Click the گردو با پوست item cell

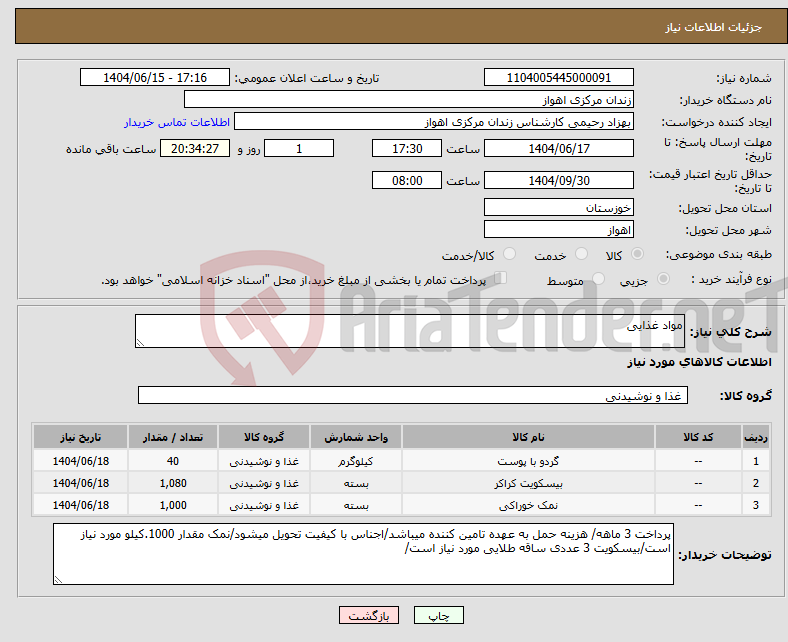[528, 461]
